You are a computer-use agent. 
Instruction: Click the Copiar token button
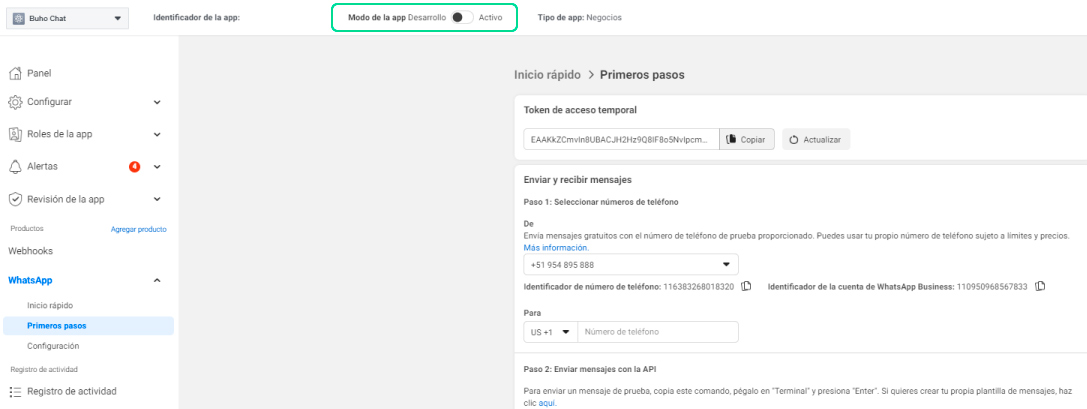(746, 140)
